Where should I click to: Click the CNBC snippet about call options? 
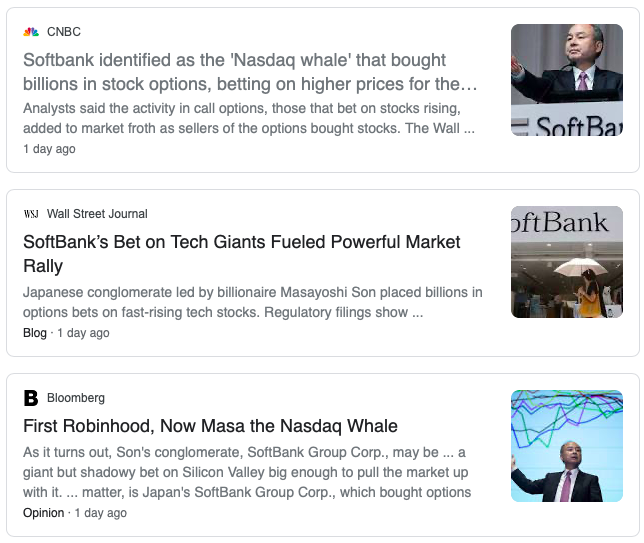(249, 118)
